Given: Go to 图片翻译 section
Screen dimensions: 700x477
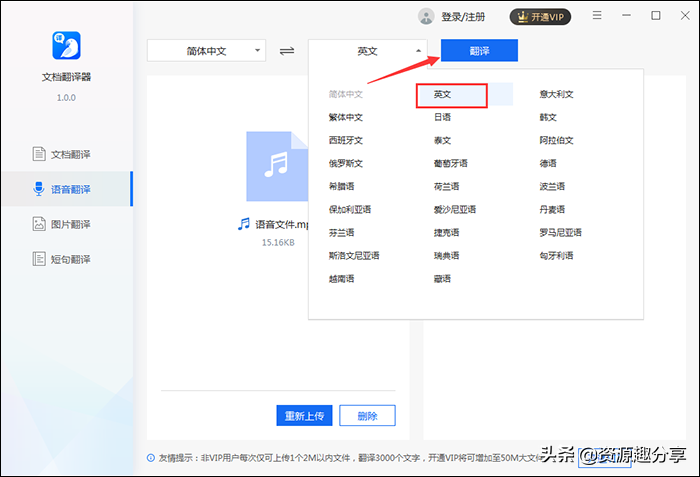Looking at the screenshot, I should (x=62, y=224).
